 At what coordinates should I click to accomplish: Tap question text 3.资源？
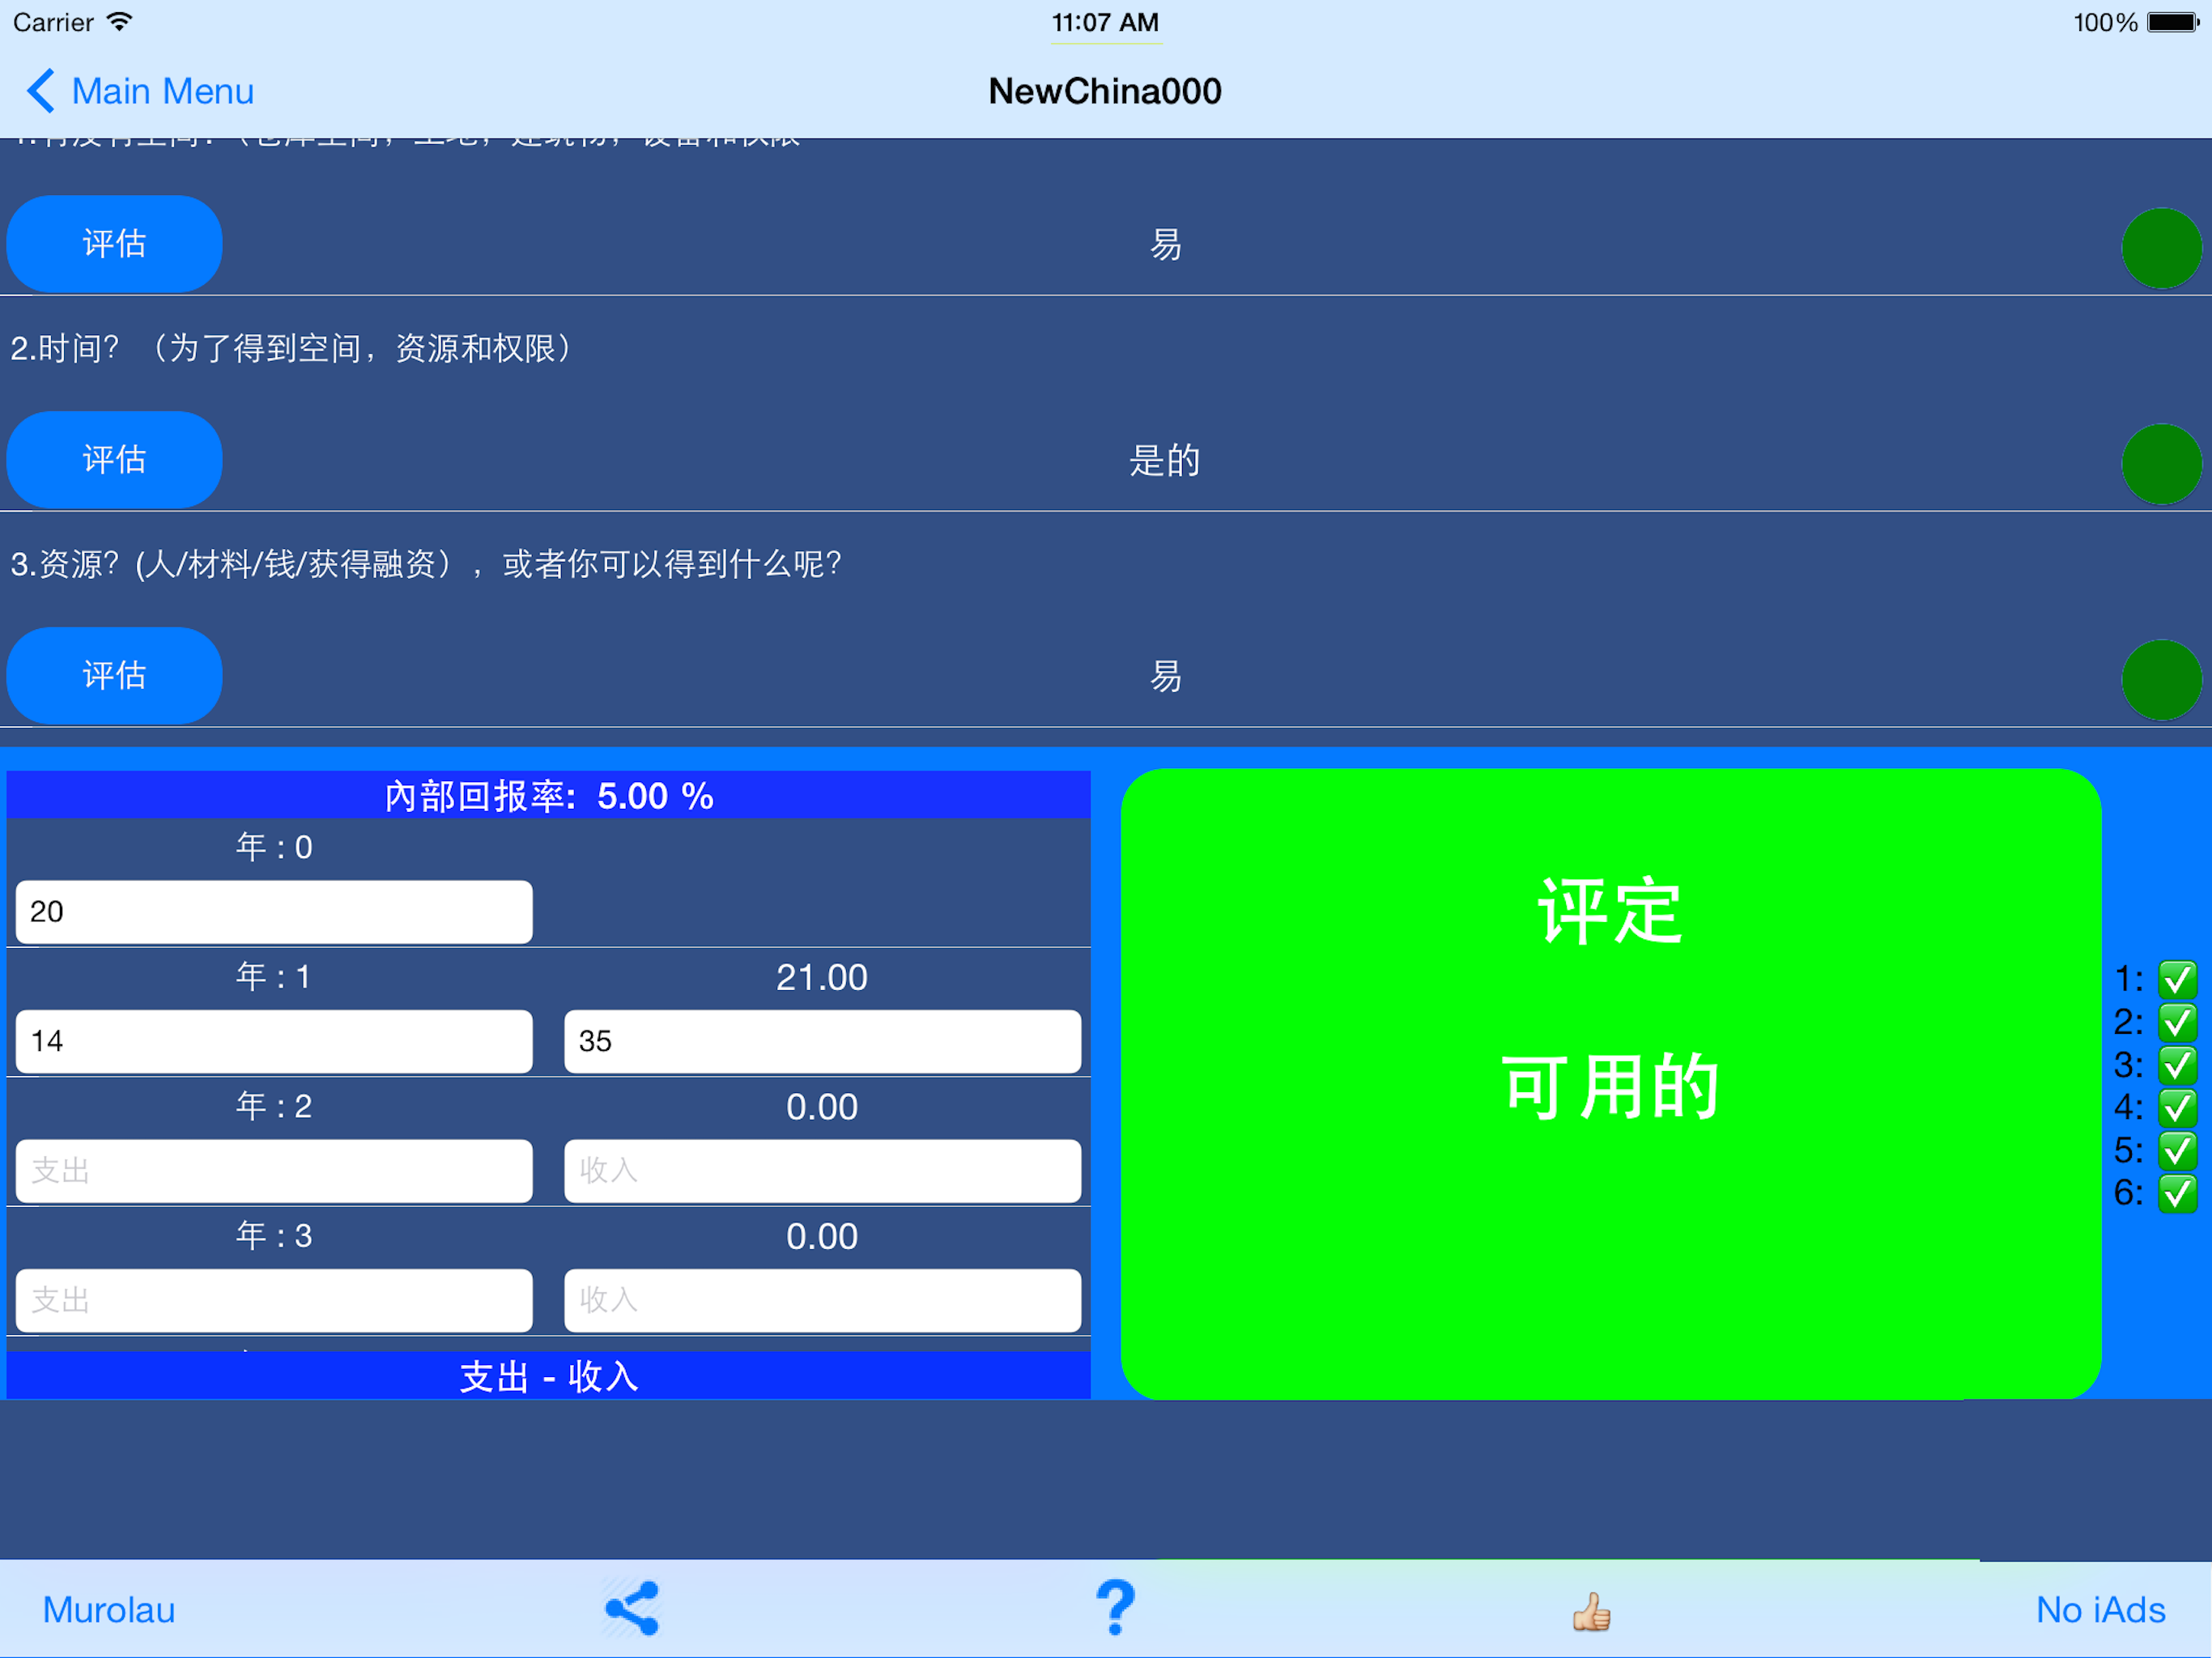(x=426, y=564)
